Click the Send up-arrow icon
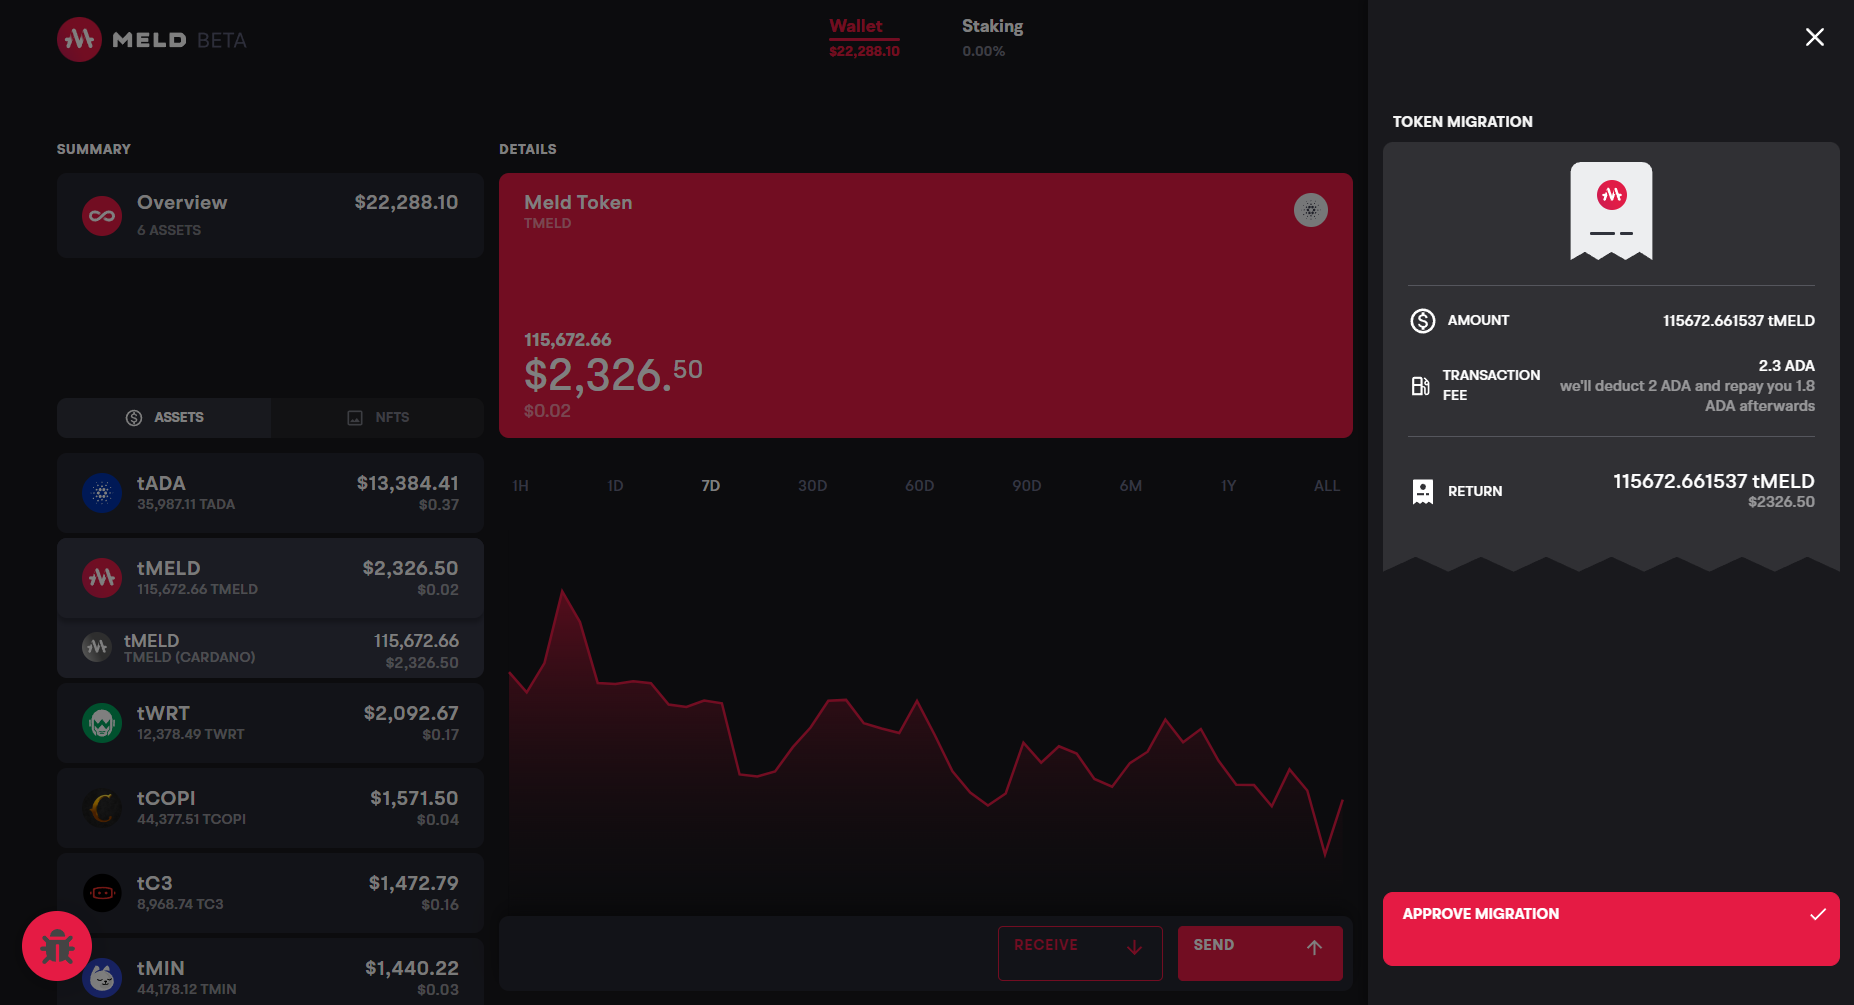This screenshot has height=1005, width=1854. 1314,947
